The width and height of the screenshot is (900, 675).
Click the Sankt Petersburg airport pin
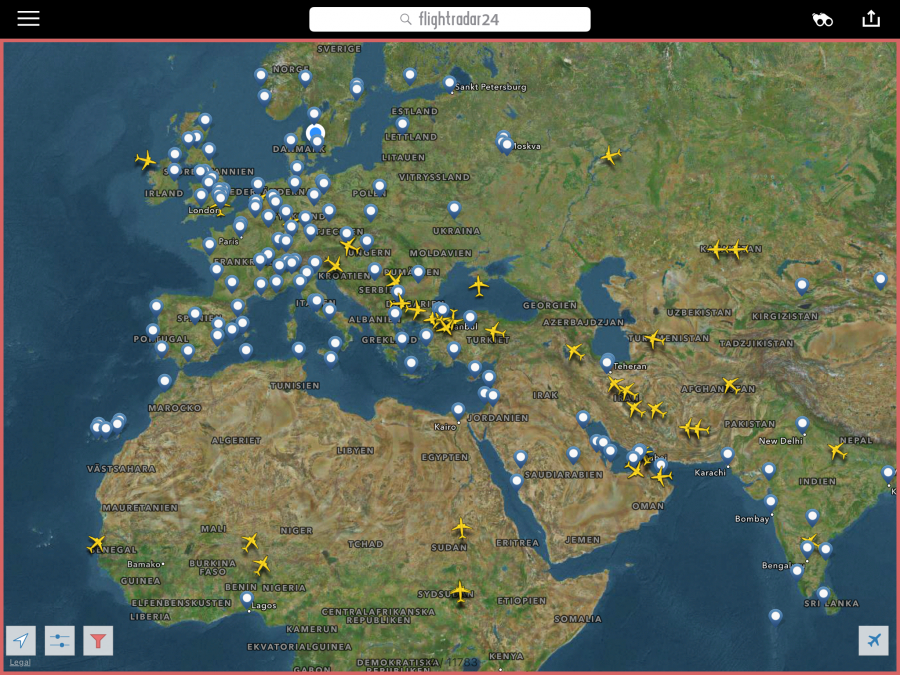tap(450, 83)
